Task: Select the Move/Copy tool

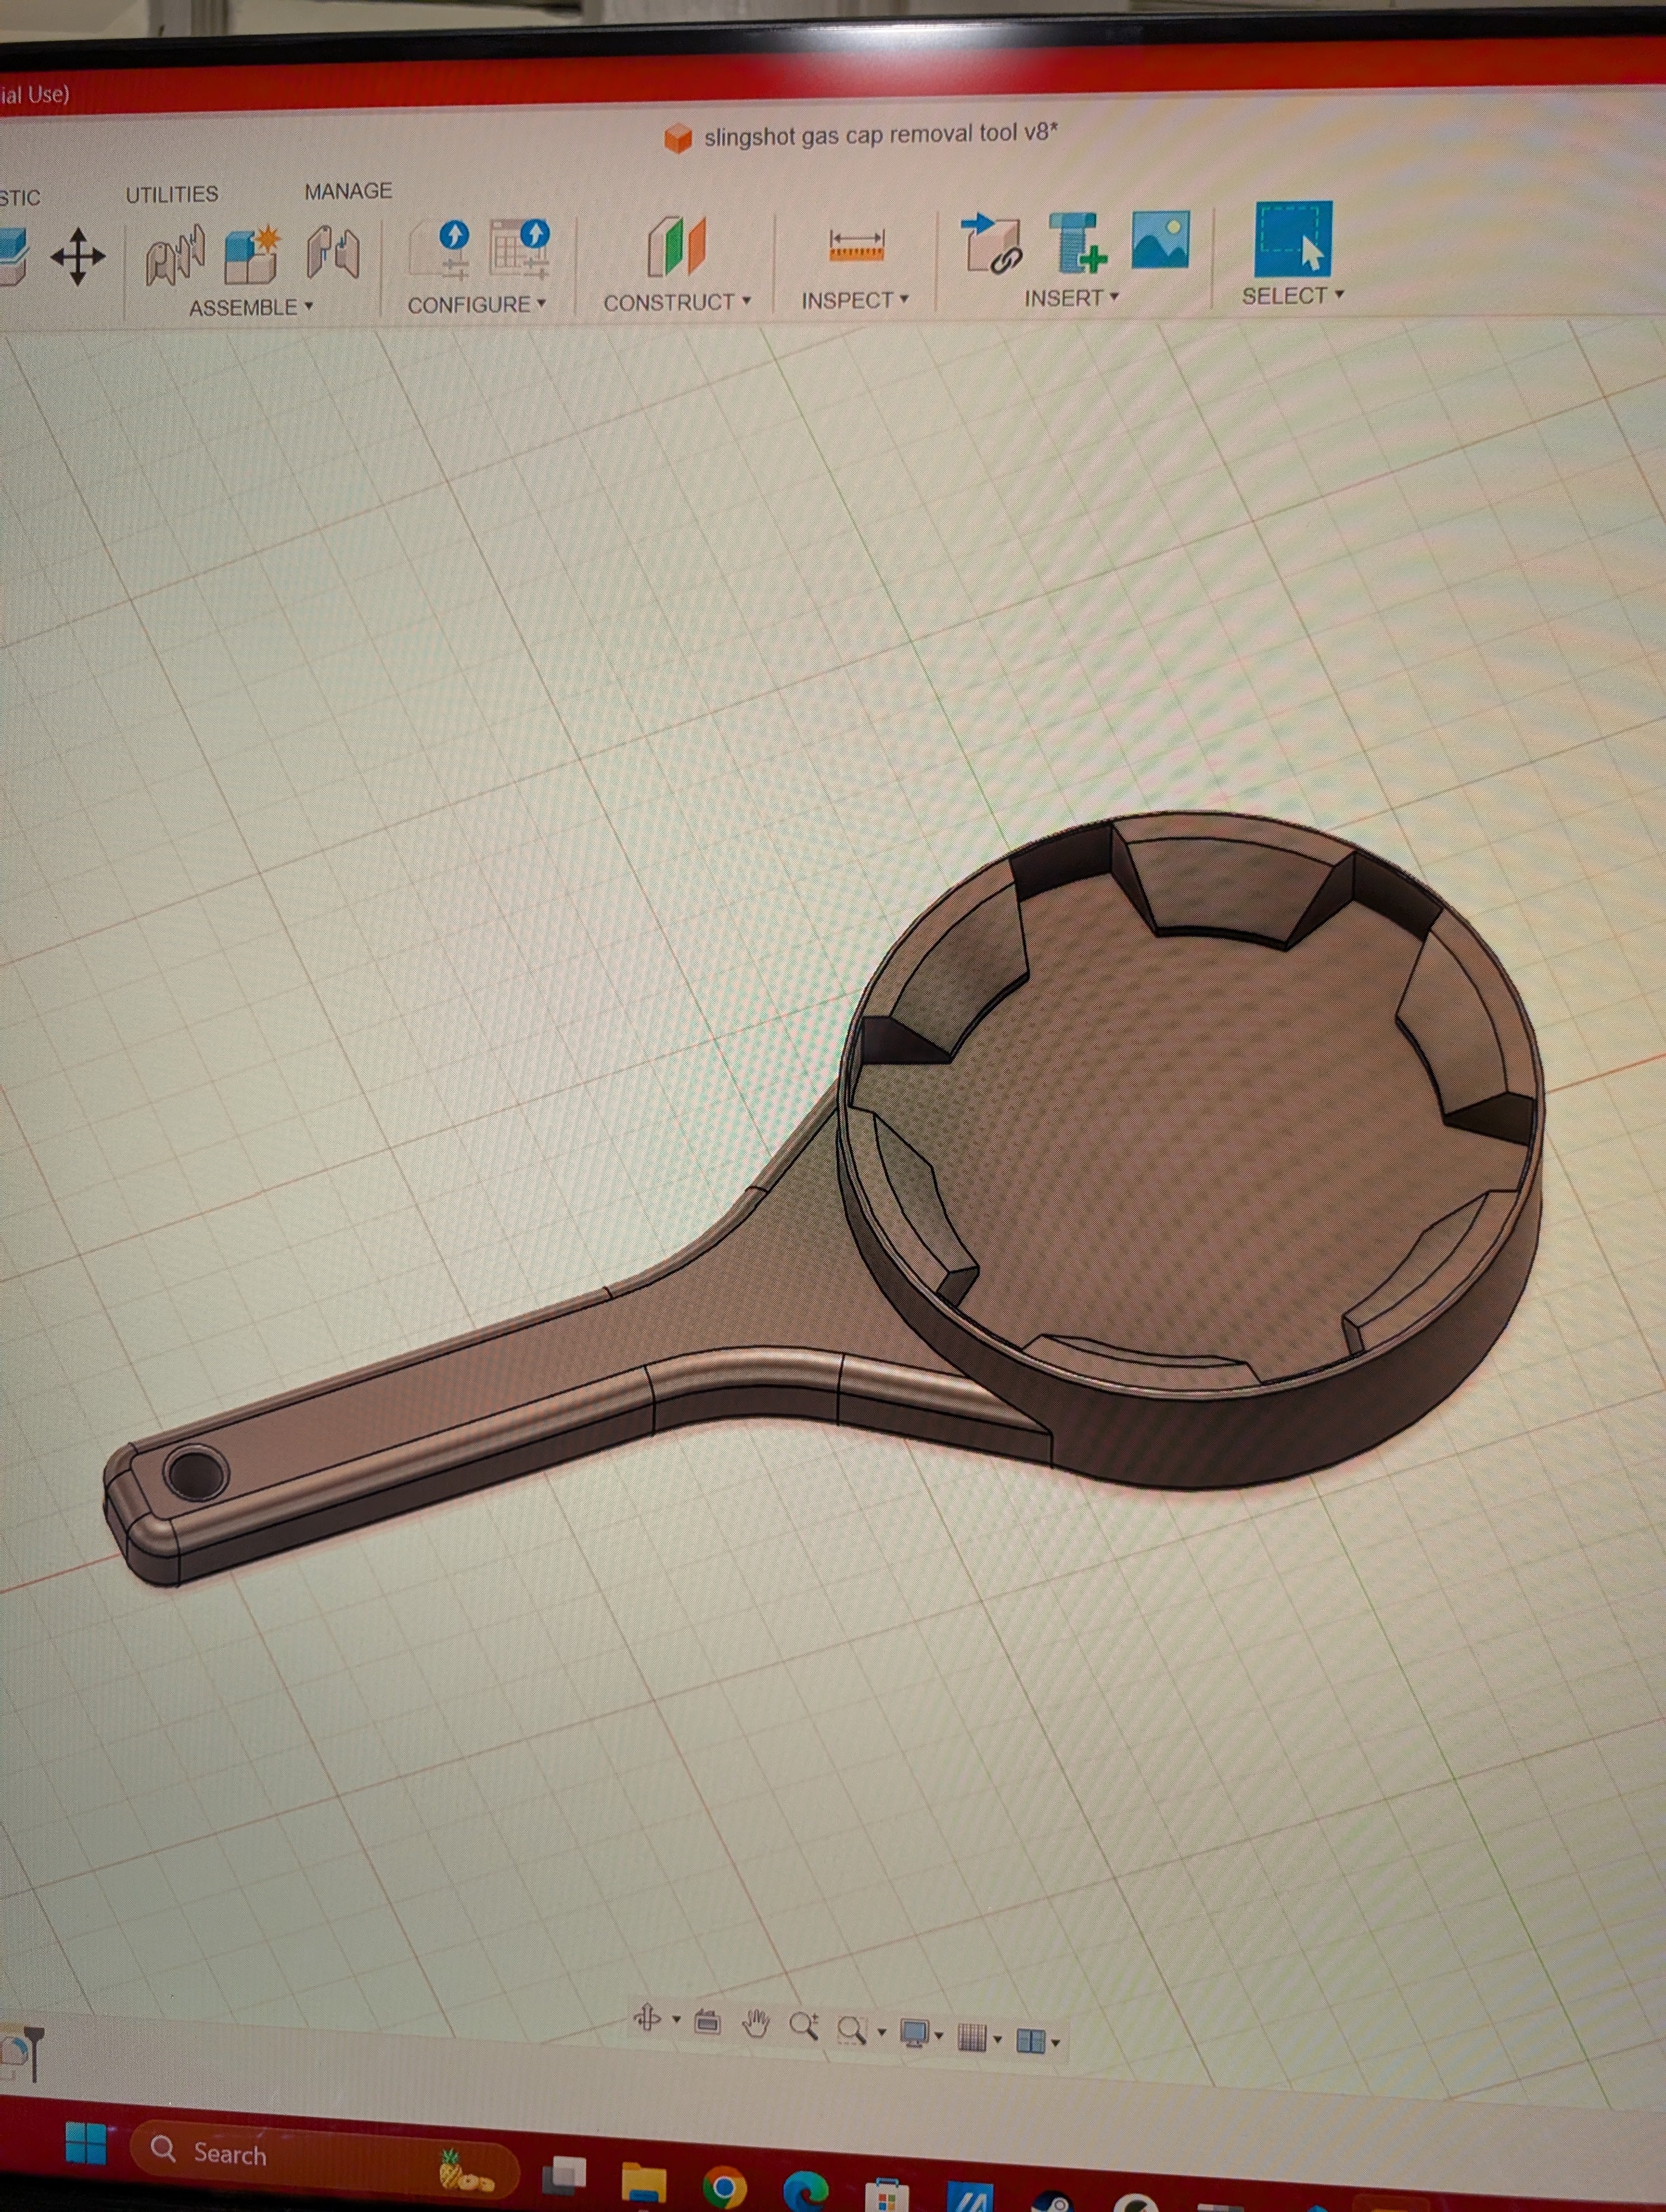Action: tap(78, 256)
